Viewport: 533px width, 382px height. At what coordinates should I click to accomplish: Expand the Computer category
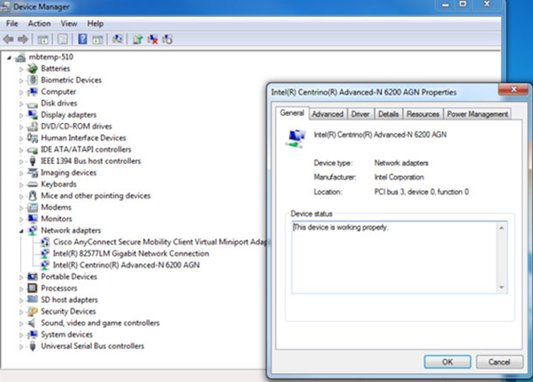point(21,92)
